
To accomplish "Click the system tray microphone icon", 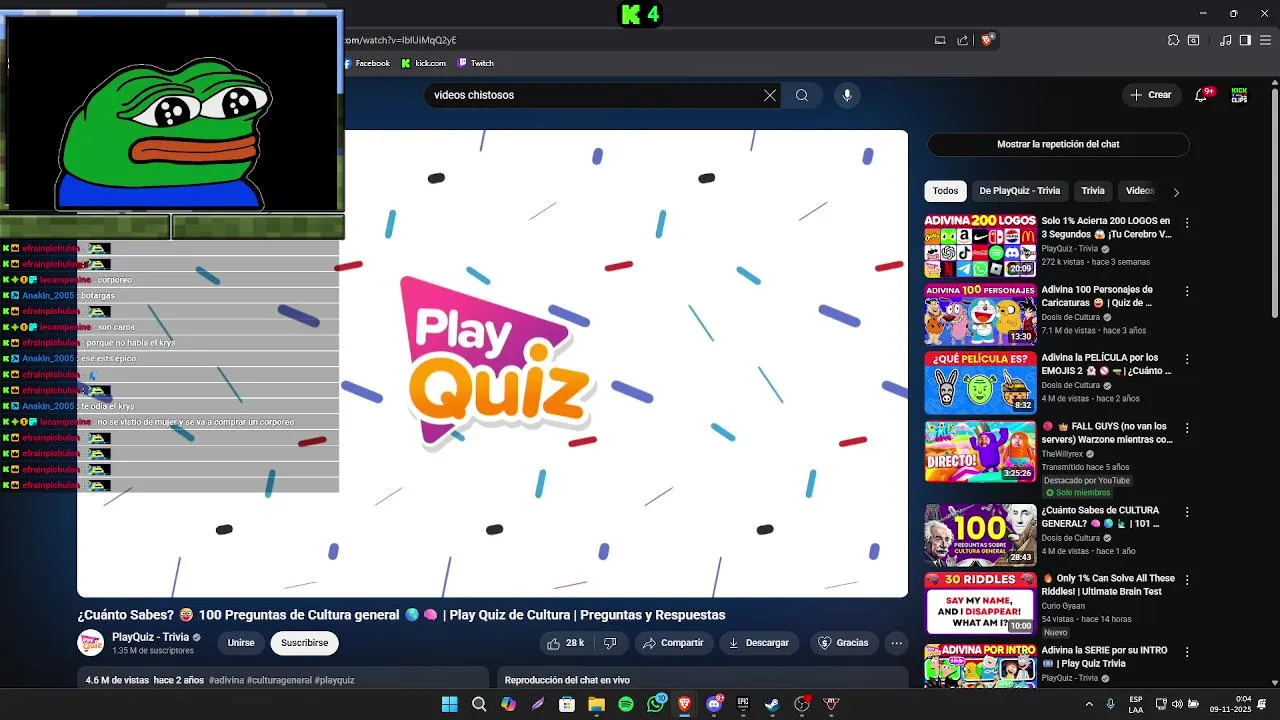I will click(x=1110, y=704).
